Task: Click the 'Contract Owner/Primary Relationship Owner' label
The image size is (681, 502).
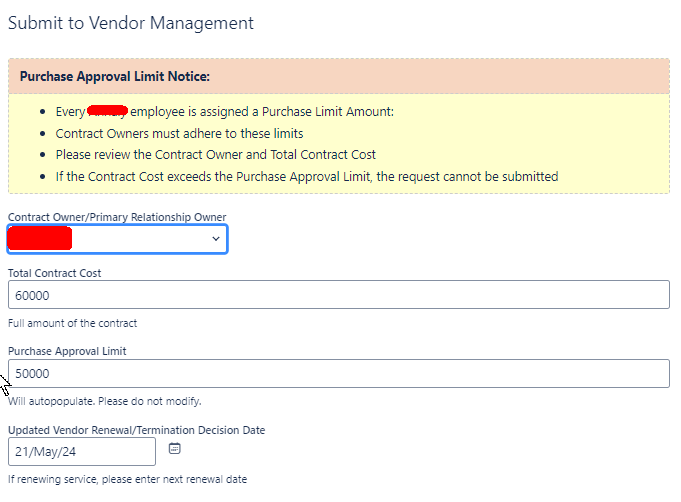Action: coord(117,217)
